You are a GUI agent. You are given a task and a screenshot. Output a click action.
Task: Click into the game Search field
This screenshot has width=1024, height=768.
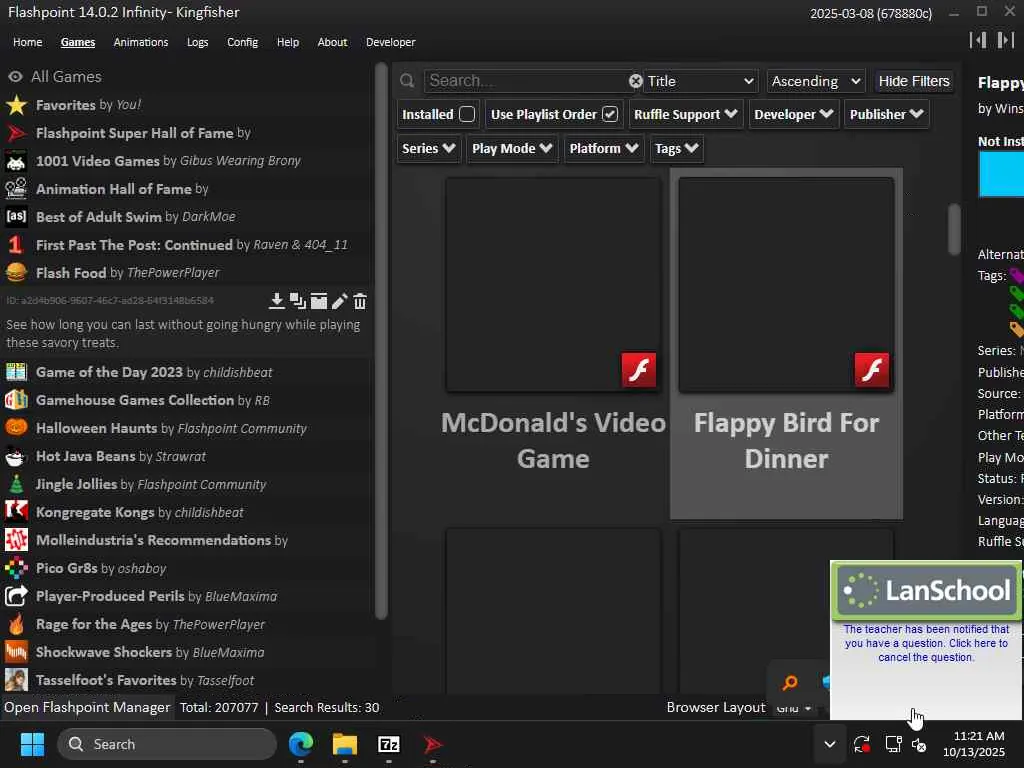coord(526,81)
